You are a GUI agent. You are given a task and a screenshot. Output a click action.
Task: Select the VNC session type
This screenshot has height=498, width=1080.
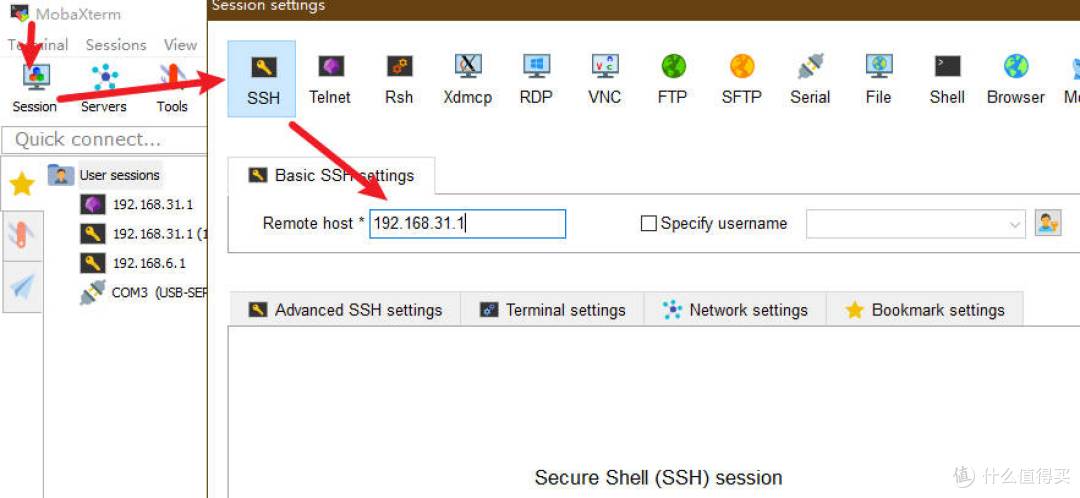click(x=605, y=79)
